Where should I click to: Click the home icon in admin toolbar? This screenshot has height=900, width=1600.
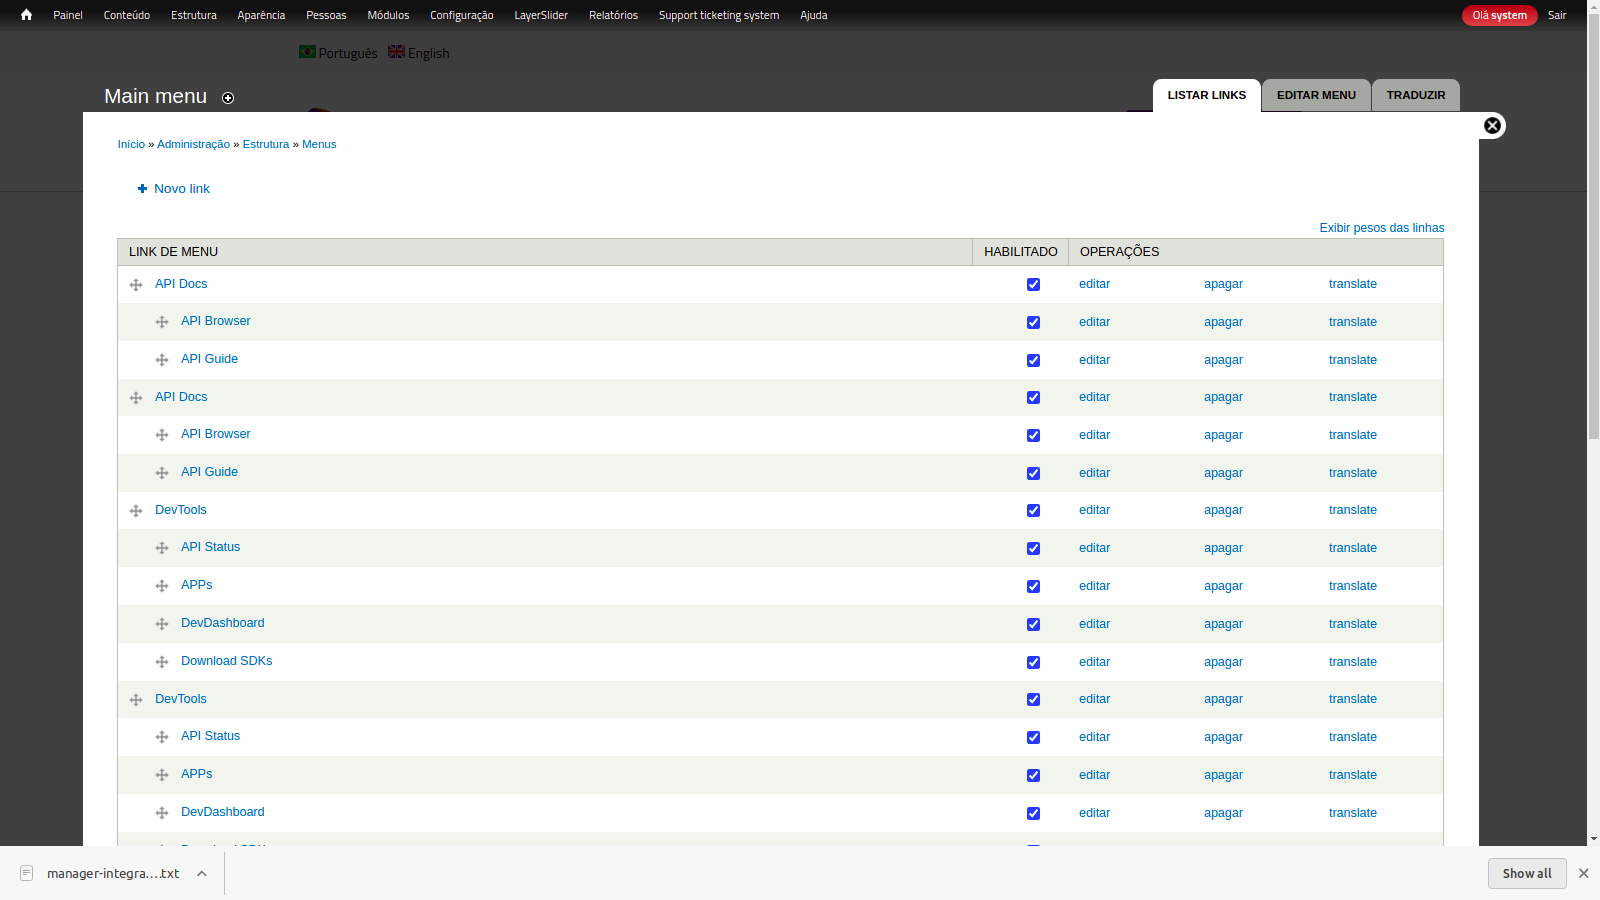pyautogui.click(x=26, y=15)
